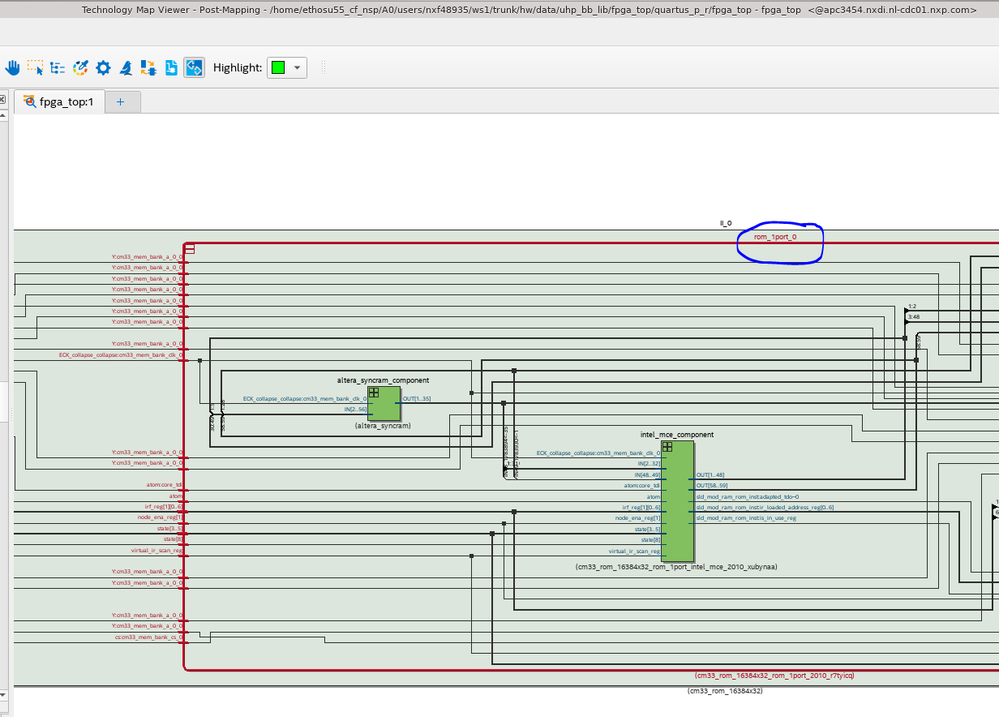Expand the altera_syncram_component block
Screen dimensions: 999x717
tap(373, 393)
